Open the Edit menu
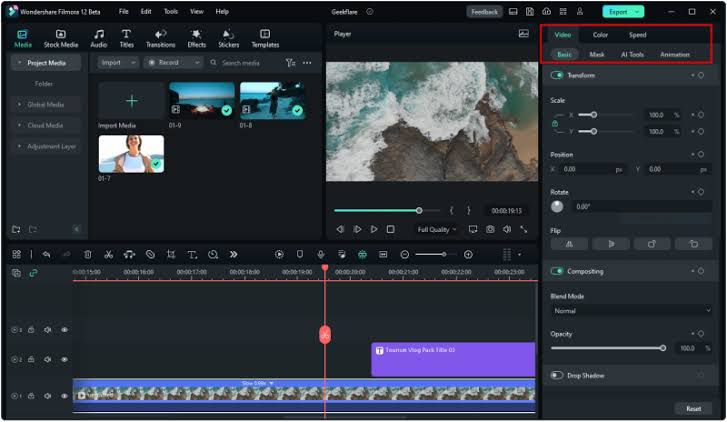 pos(146,12)
